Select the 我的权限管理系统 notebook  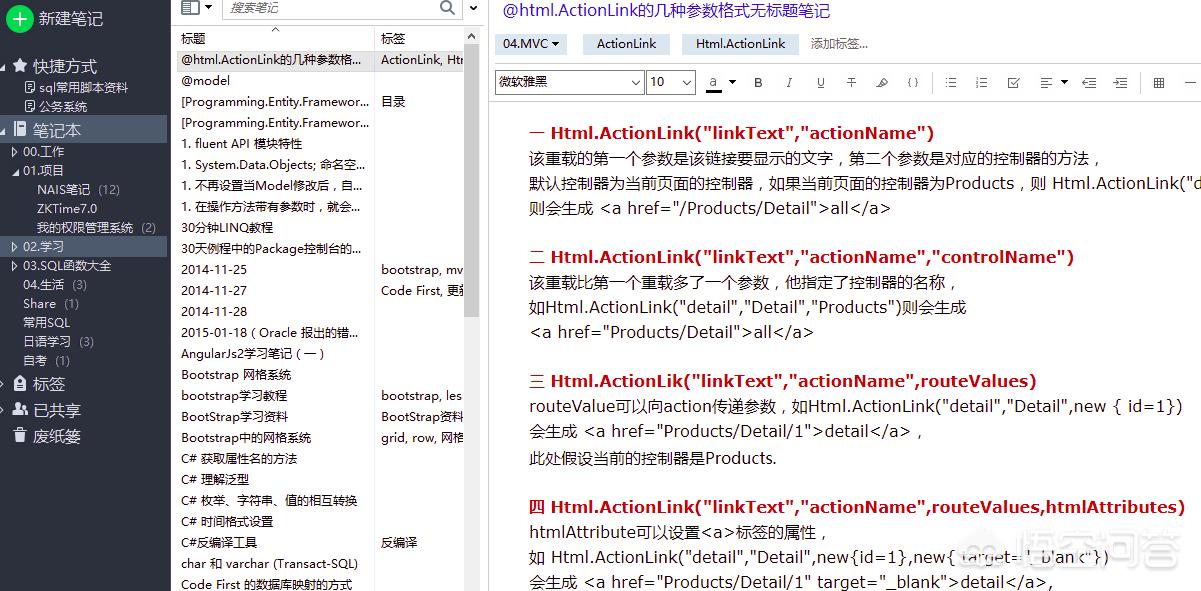pos(85,228)
